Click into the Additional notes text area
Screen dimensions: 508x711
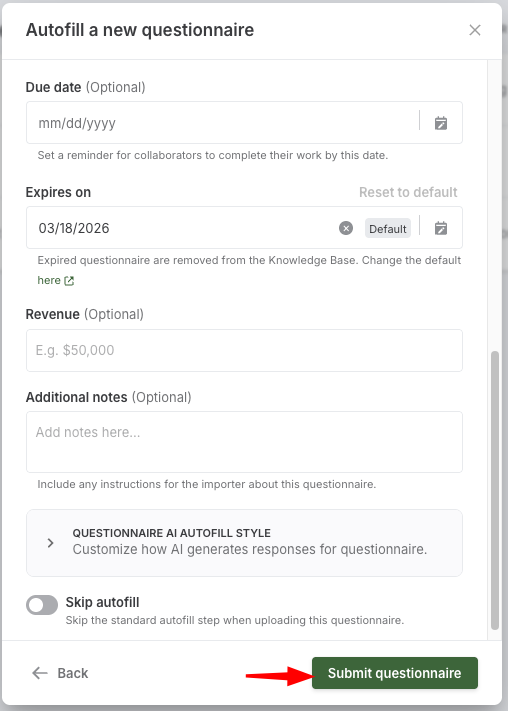(244, 442)
